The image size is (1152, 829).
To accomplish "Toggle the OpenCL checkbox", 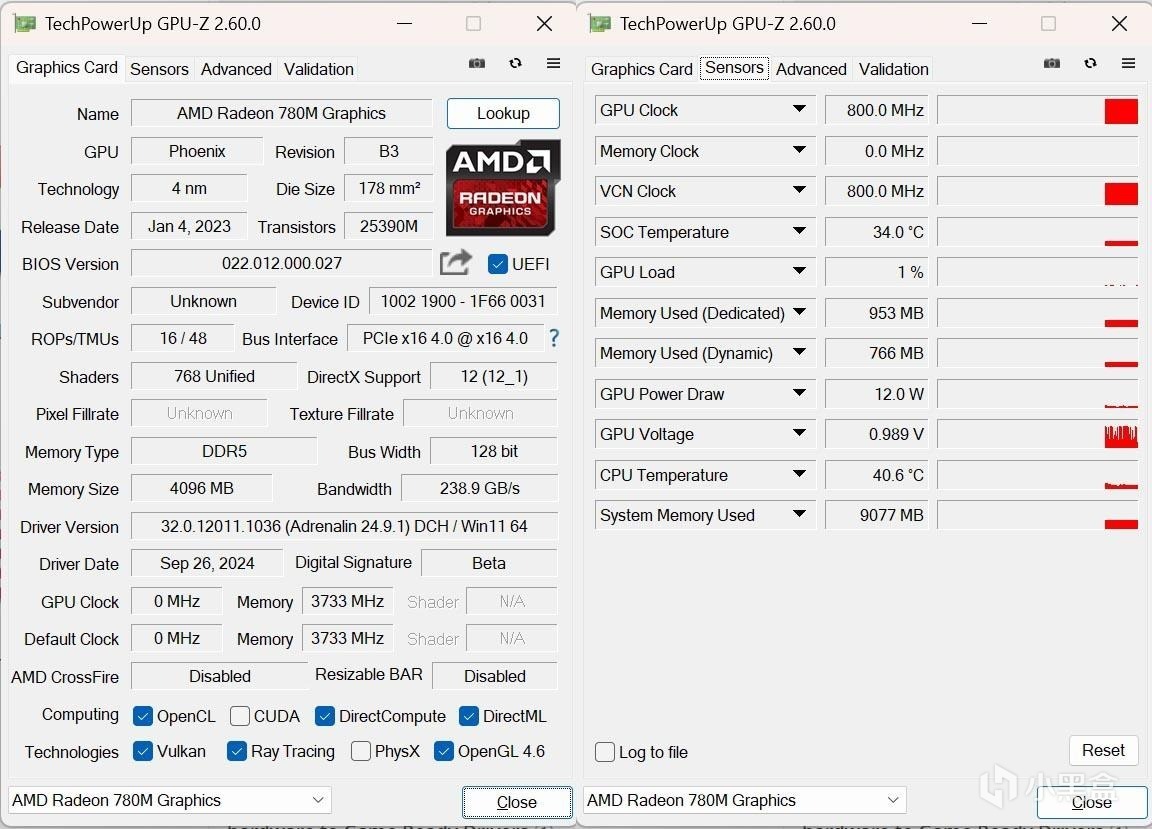I will pyautogui.click(x=143, y=716).
